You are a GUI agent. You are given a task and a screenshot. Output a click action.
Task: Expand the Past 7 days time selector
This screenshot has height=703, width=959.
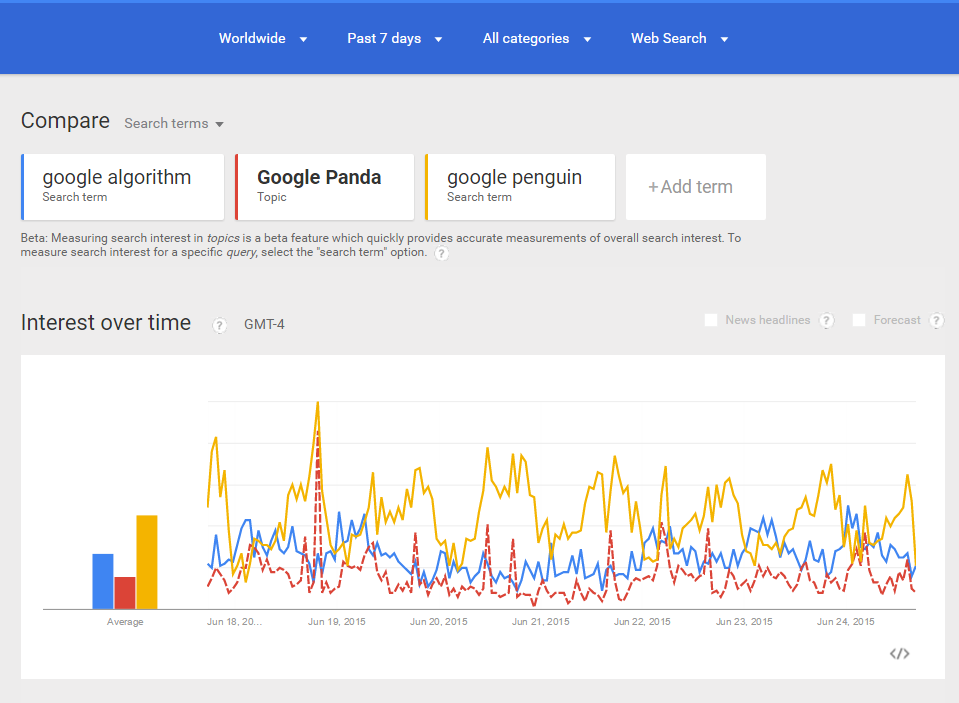394,38
